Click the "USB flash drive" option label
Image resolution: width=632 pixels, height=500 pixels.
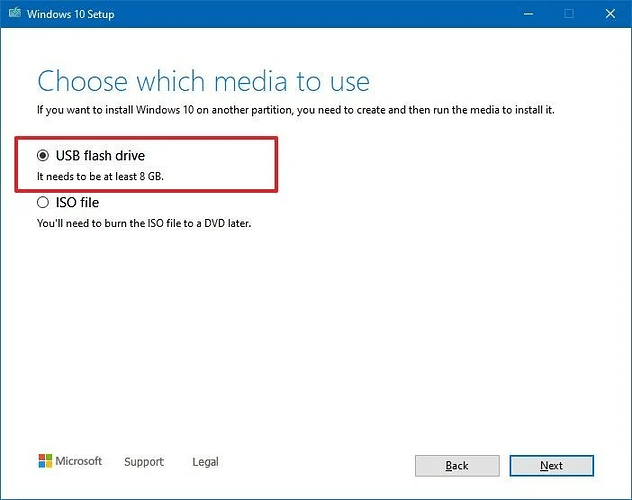[x=100, y=156]
